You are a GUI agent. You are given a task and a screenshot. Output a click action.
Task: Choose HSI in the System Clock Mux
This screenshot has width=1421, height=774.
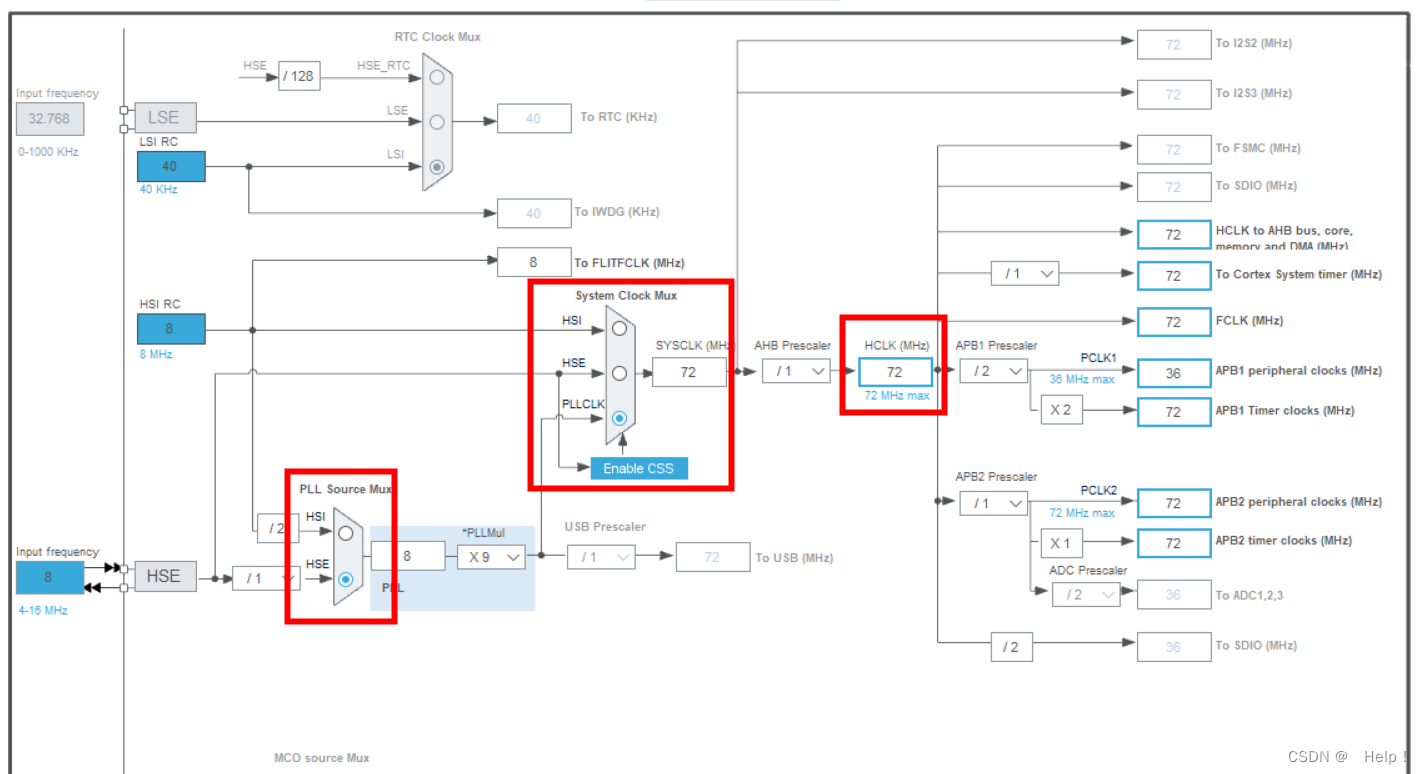pyautogui.click(x=619, y=328)
